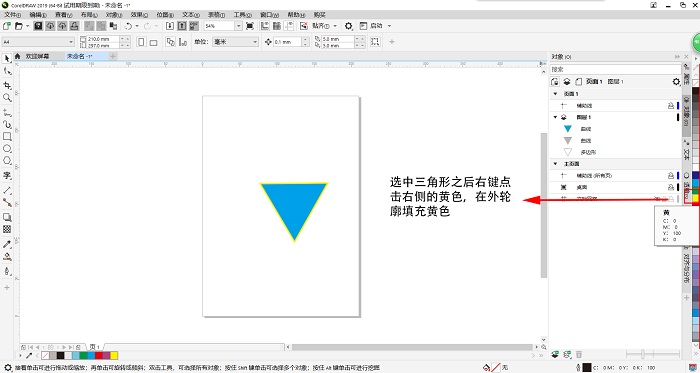This screenshot has height=373, width=700.
Task: Click the Print icon in toolbar
Action: click(x=75, y=26)
